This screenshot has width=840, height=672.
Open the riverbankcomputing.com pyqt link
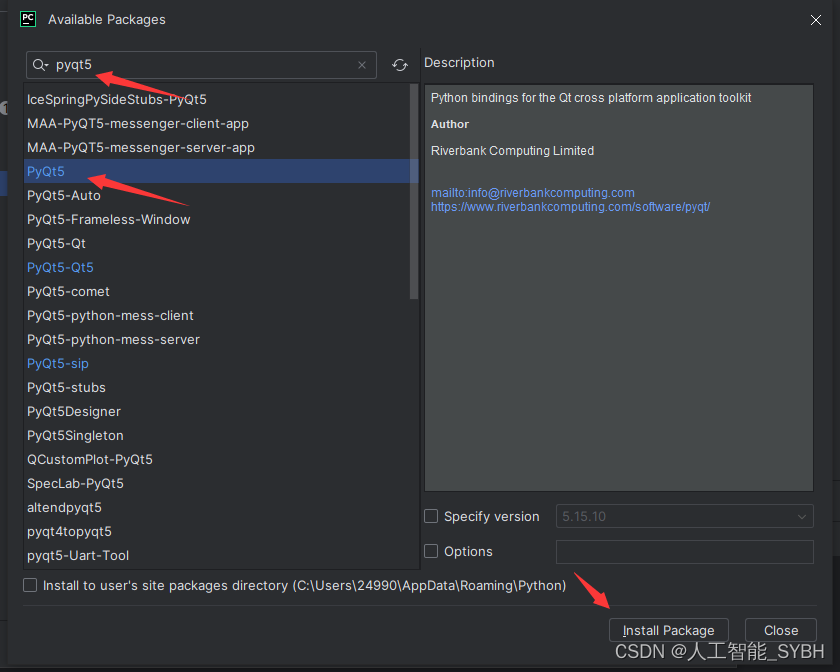[571, 207]
